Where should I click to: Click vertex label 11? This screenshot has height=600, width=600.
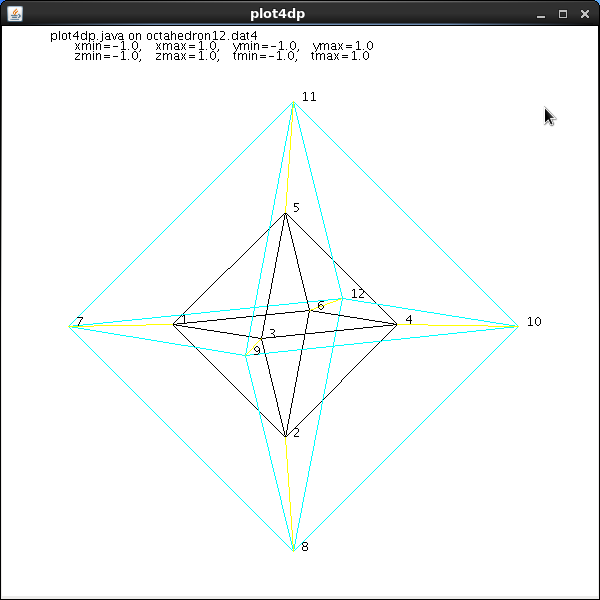click(309, 97)
